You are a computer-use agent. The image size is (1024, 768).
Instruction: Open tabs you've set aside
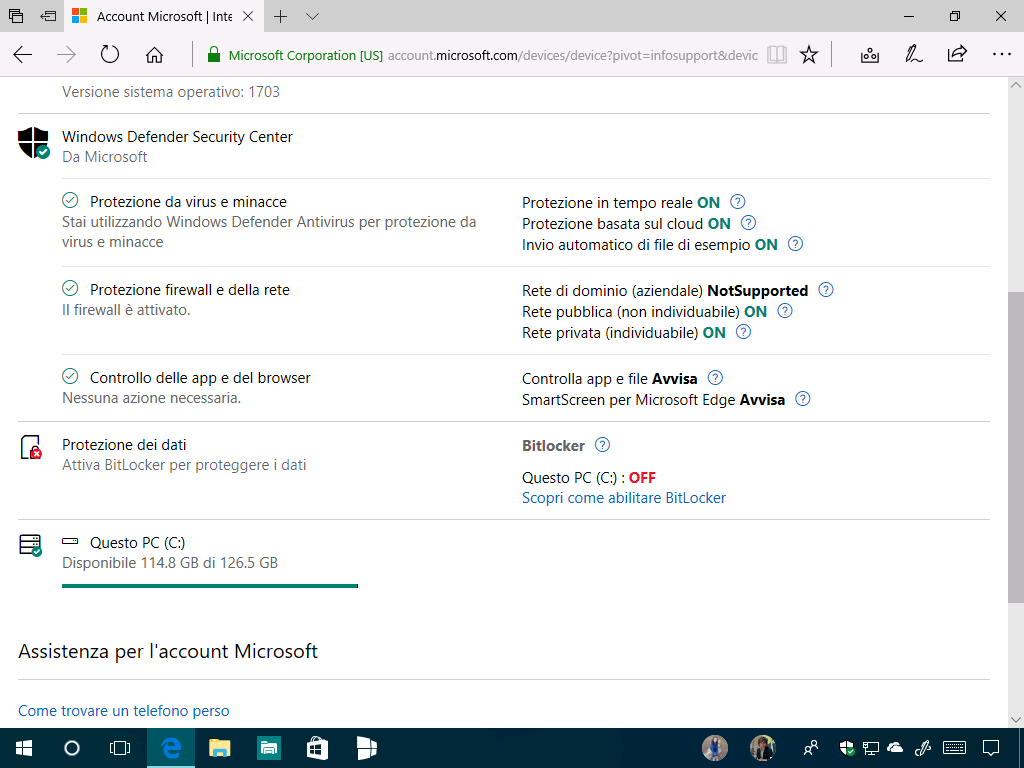point(16,16)
